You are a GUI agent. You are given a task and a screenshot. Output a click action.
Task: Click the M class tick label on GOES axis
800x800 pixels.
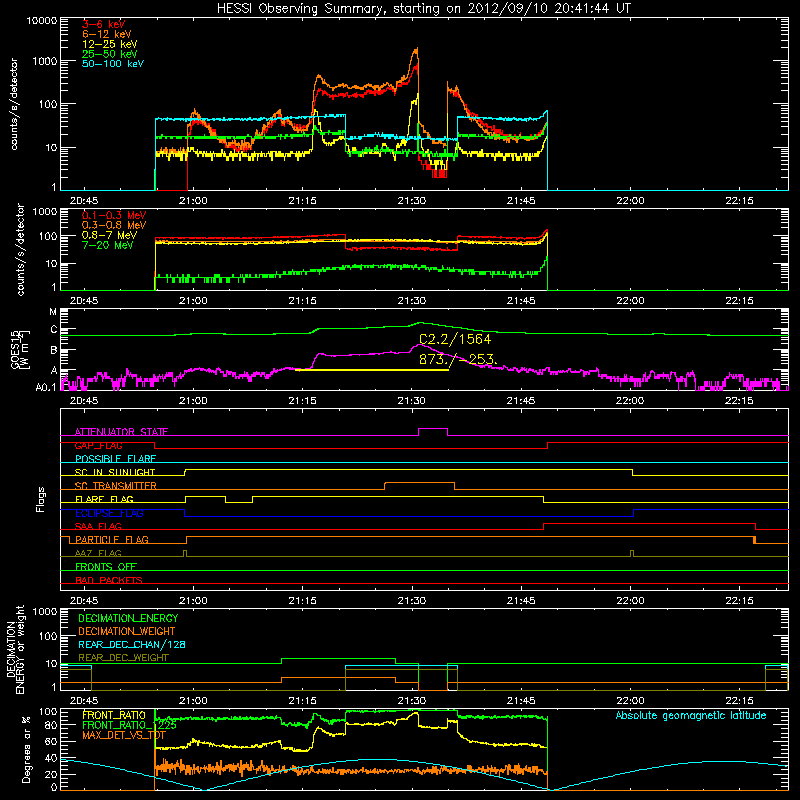[x=53, y=312]
